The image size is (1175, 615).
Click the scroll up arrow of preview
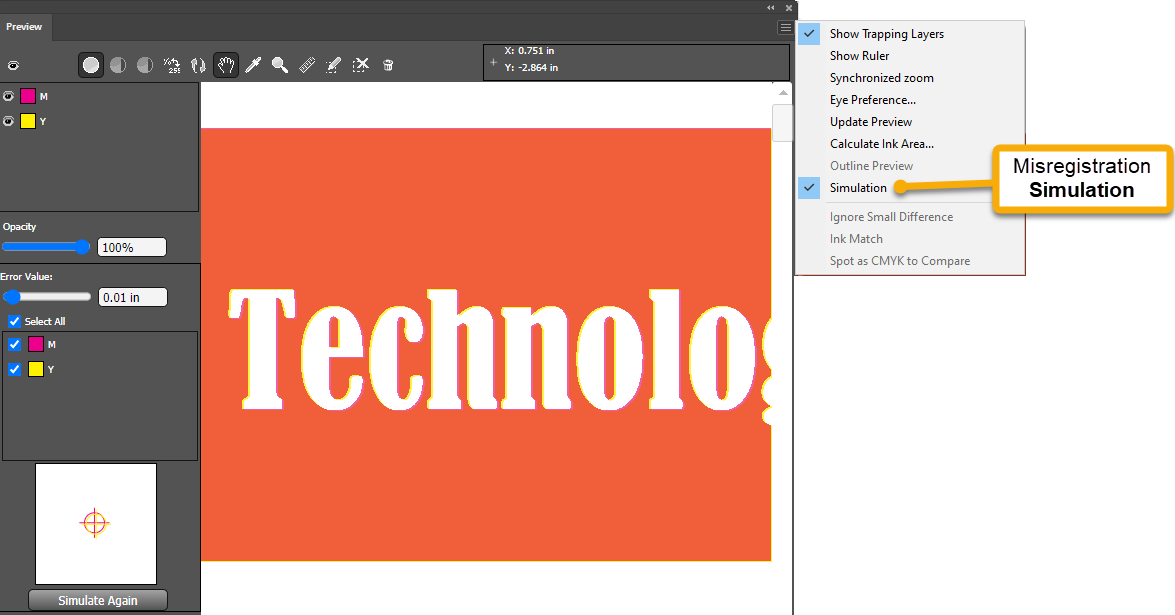pyautogui.click(x=782, y=93)
